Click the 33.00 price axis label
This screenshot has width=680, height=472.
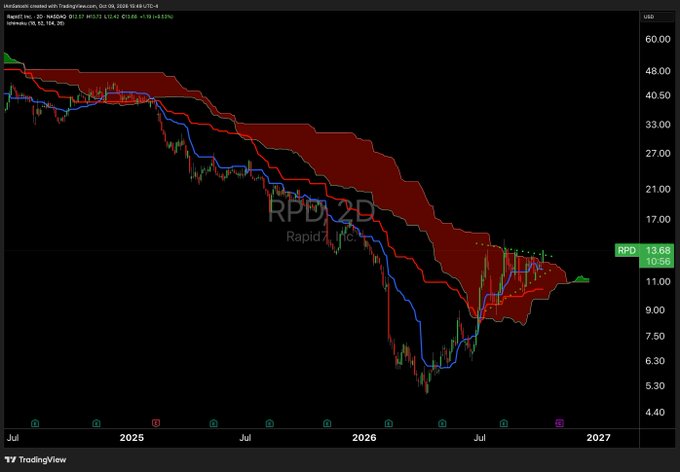[657, 125]
